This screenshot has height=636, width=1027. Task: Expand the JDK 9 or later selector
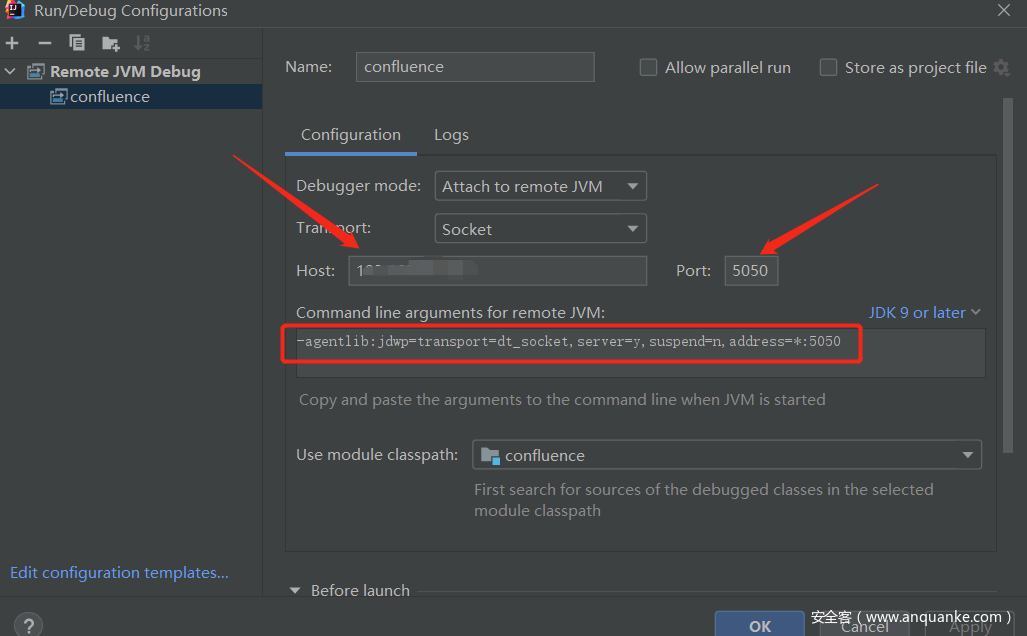point(924,313)
